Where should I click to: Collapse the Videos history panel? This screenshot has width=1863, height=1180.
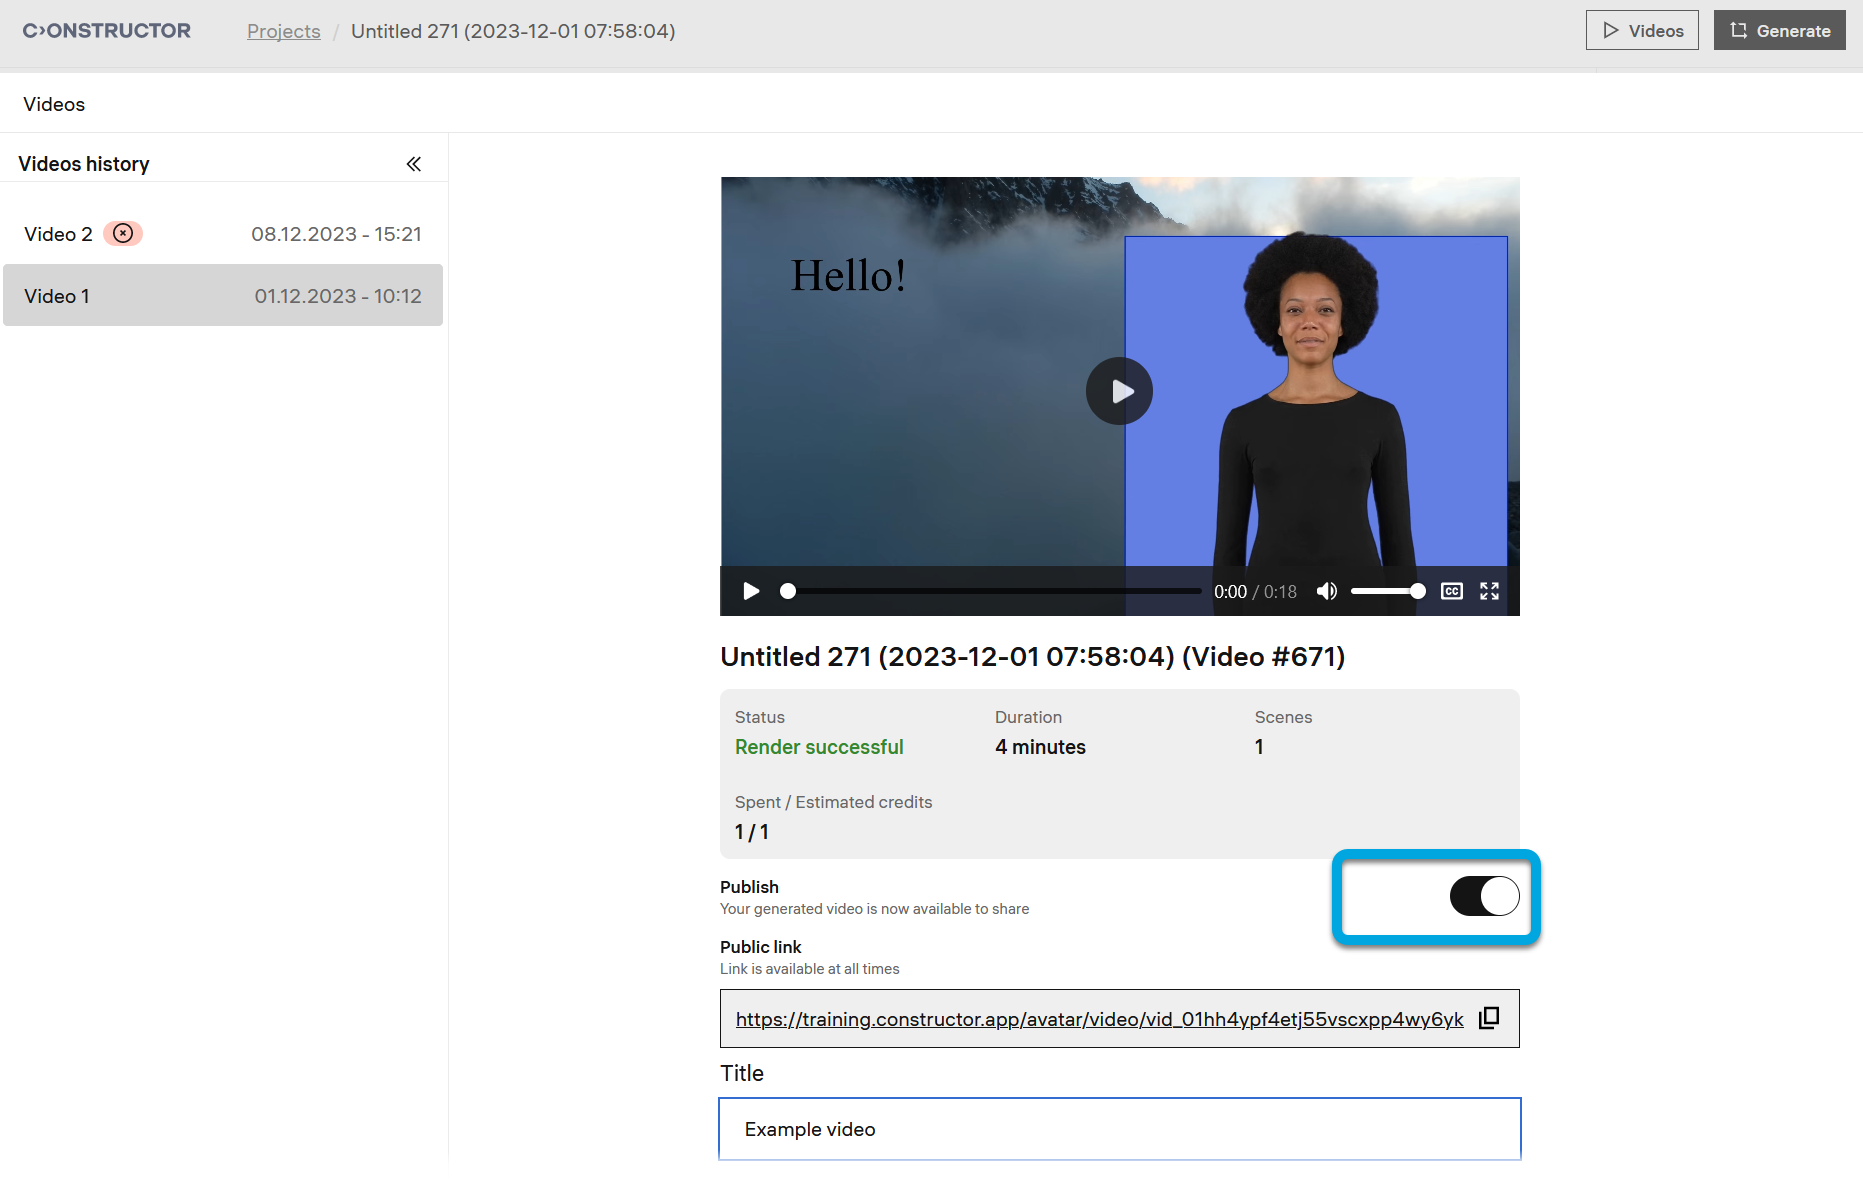coord(413,164)
